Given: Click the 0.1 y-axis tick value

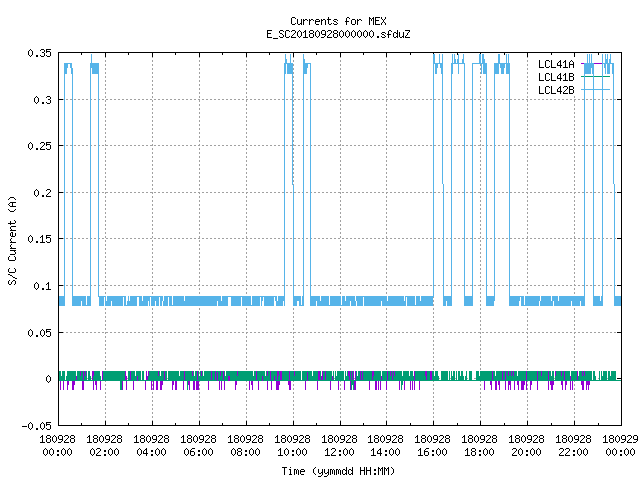Looking at the screenshot, I should coord(43,286).
